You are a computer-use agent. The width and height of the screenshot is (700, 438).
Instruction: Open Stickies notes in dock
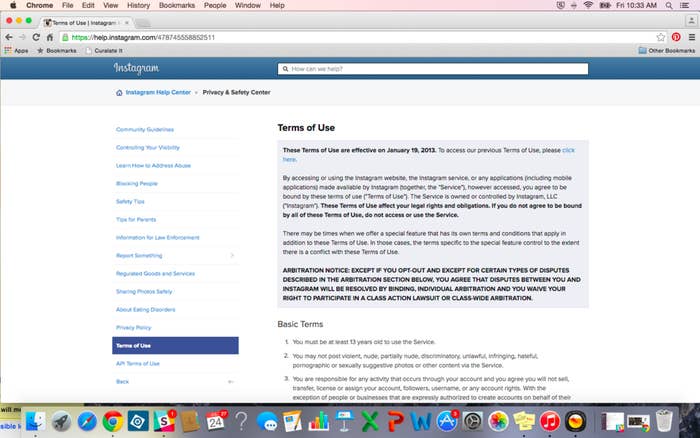(x=524, y=421)
